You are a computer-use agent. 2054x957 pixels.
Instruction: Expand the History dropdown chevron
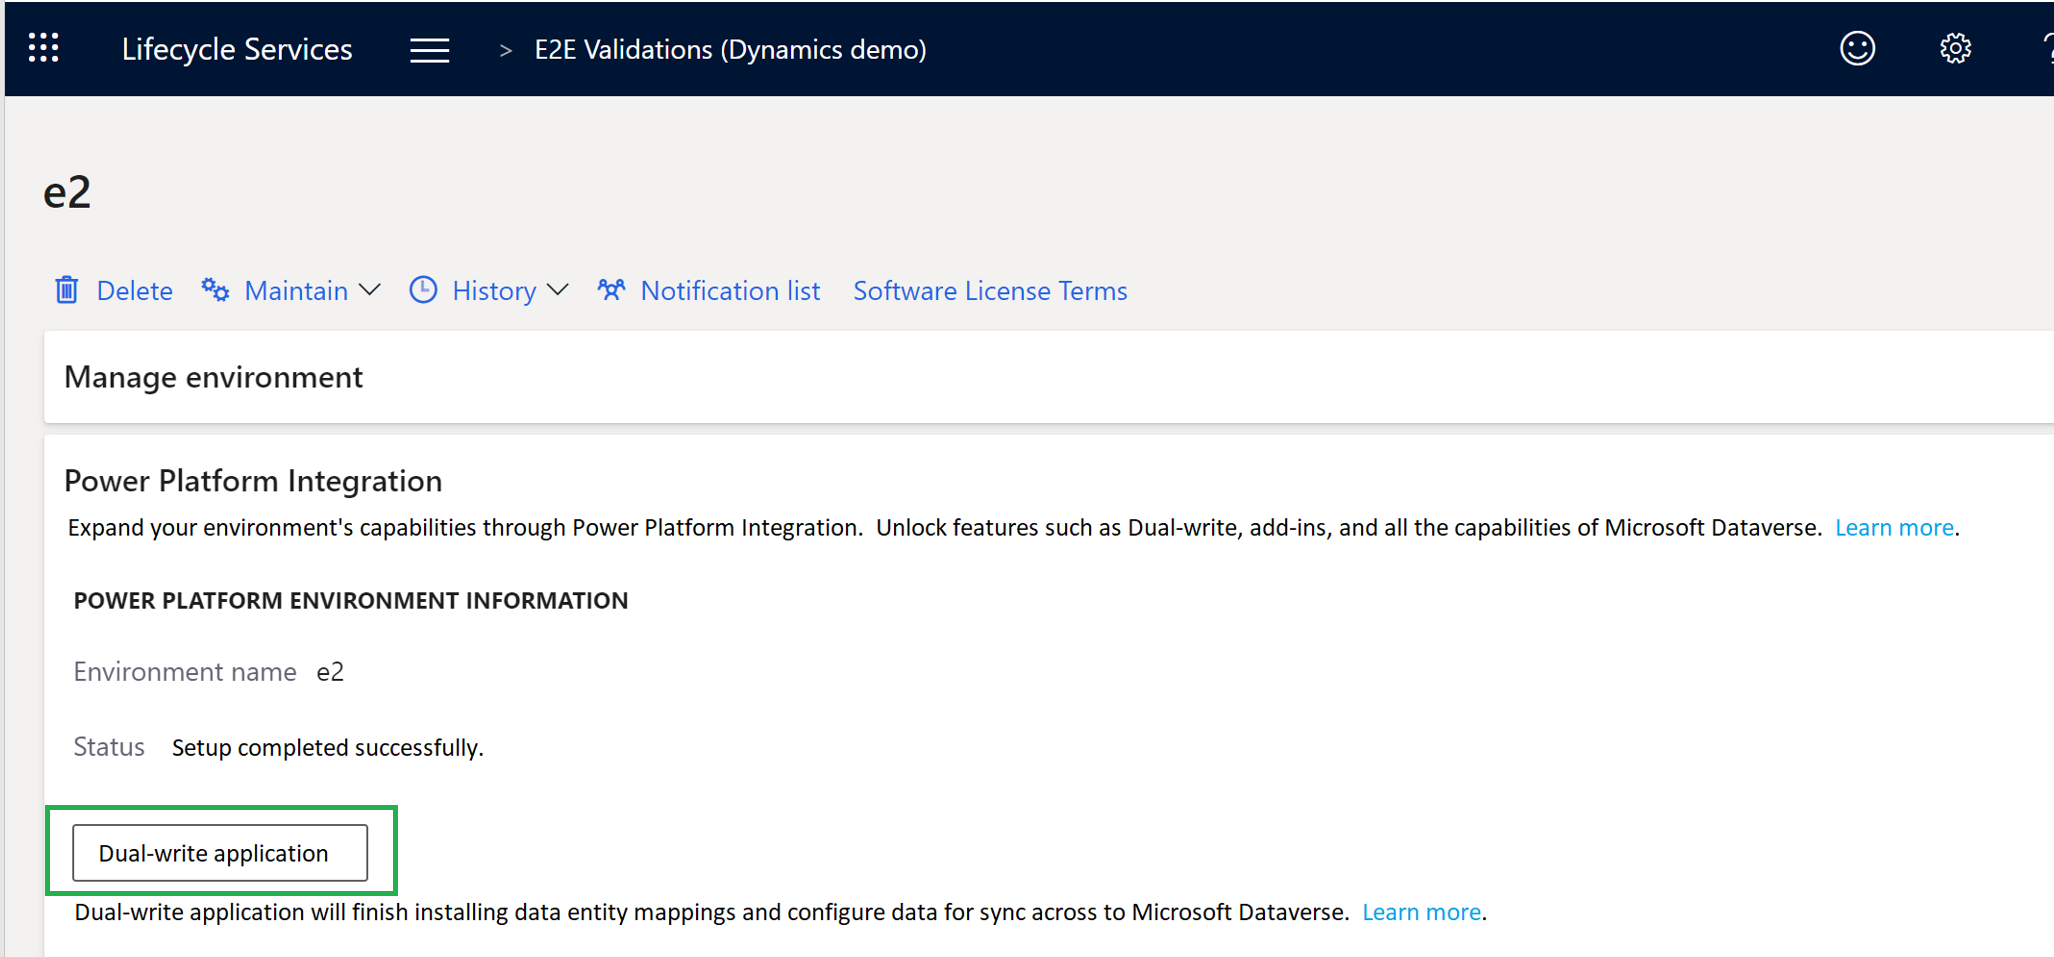pos(559,291)
